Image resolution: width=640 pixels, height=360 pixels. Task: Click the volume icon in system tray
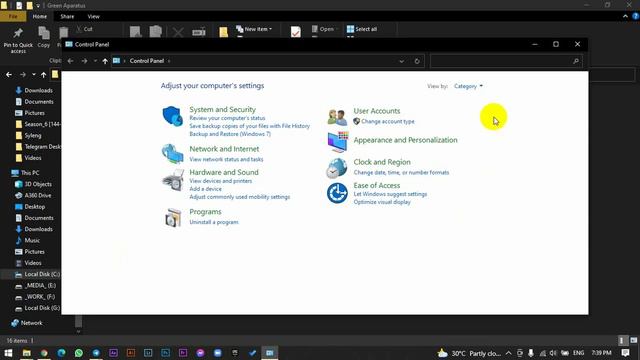point(553,353)
